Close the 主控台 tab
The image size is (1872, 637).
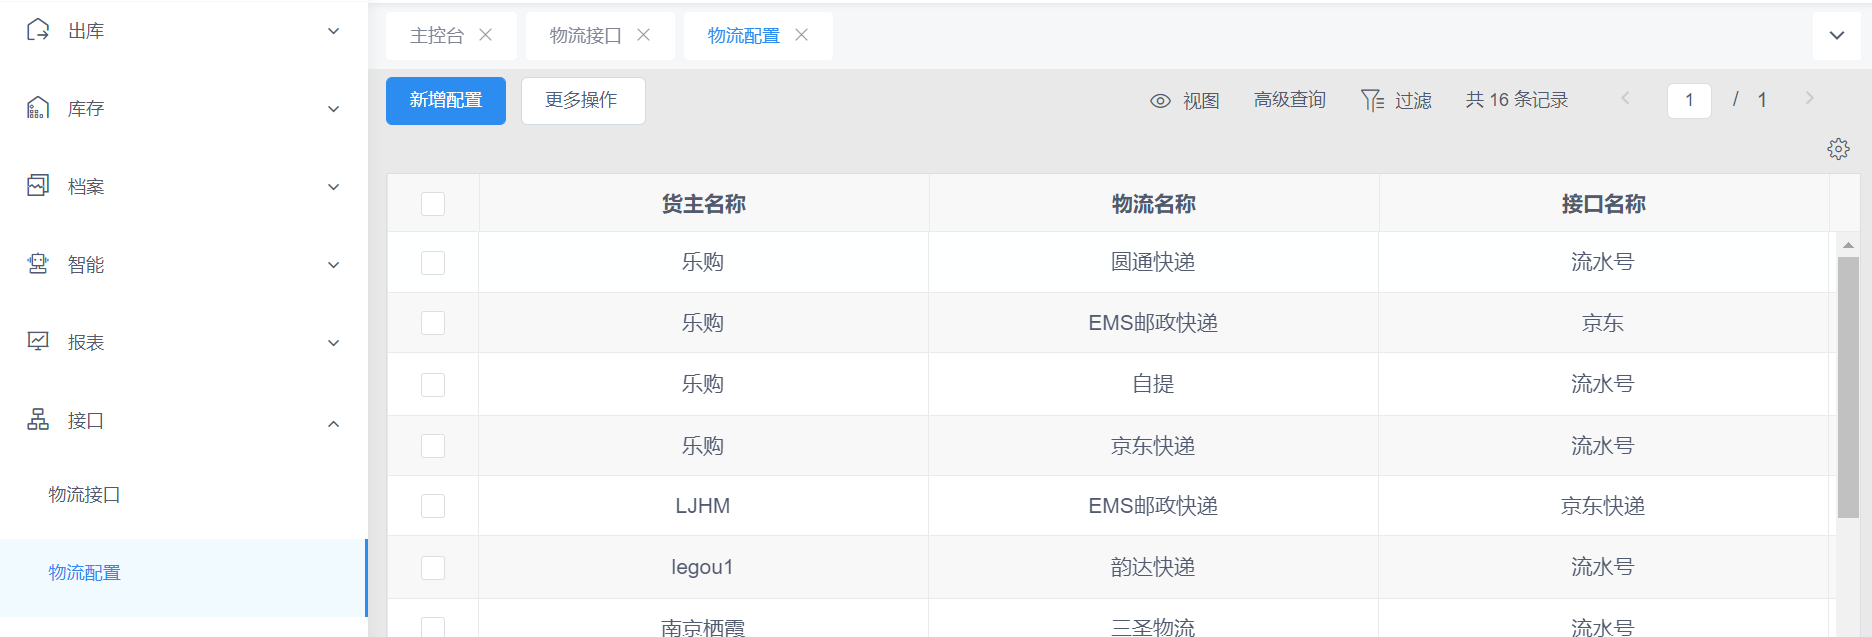pos(486,35)
